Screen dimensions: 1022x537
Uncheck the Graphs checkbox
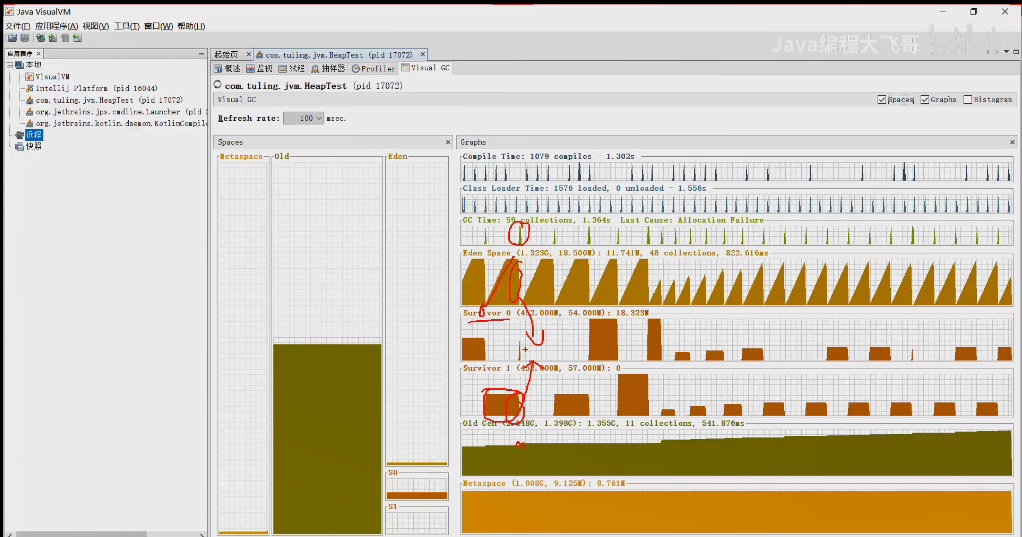point(925,100)
